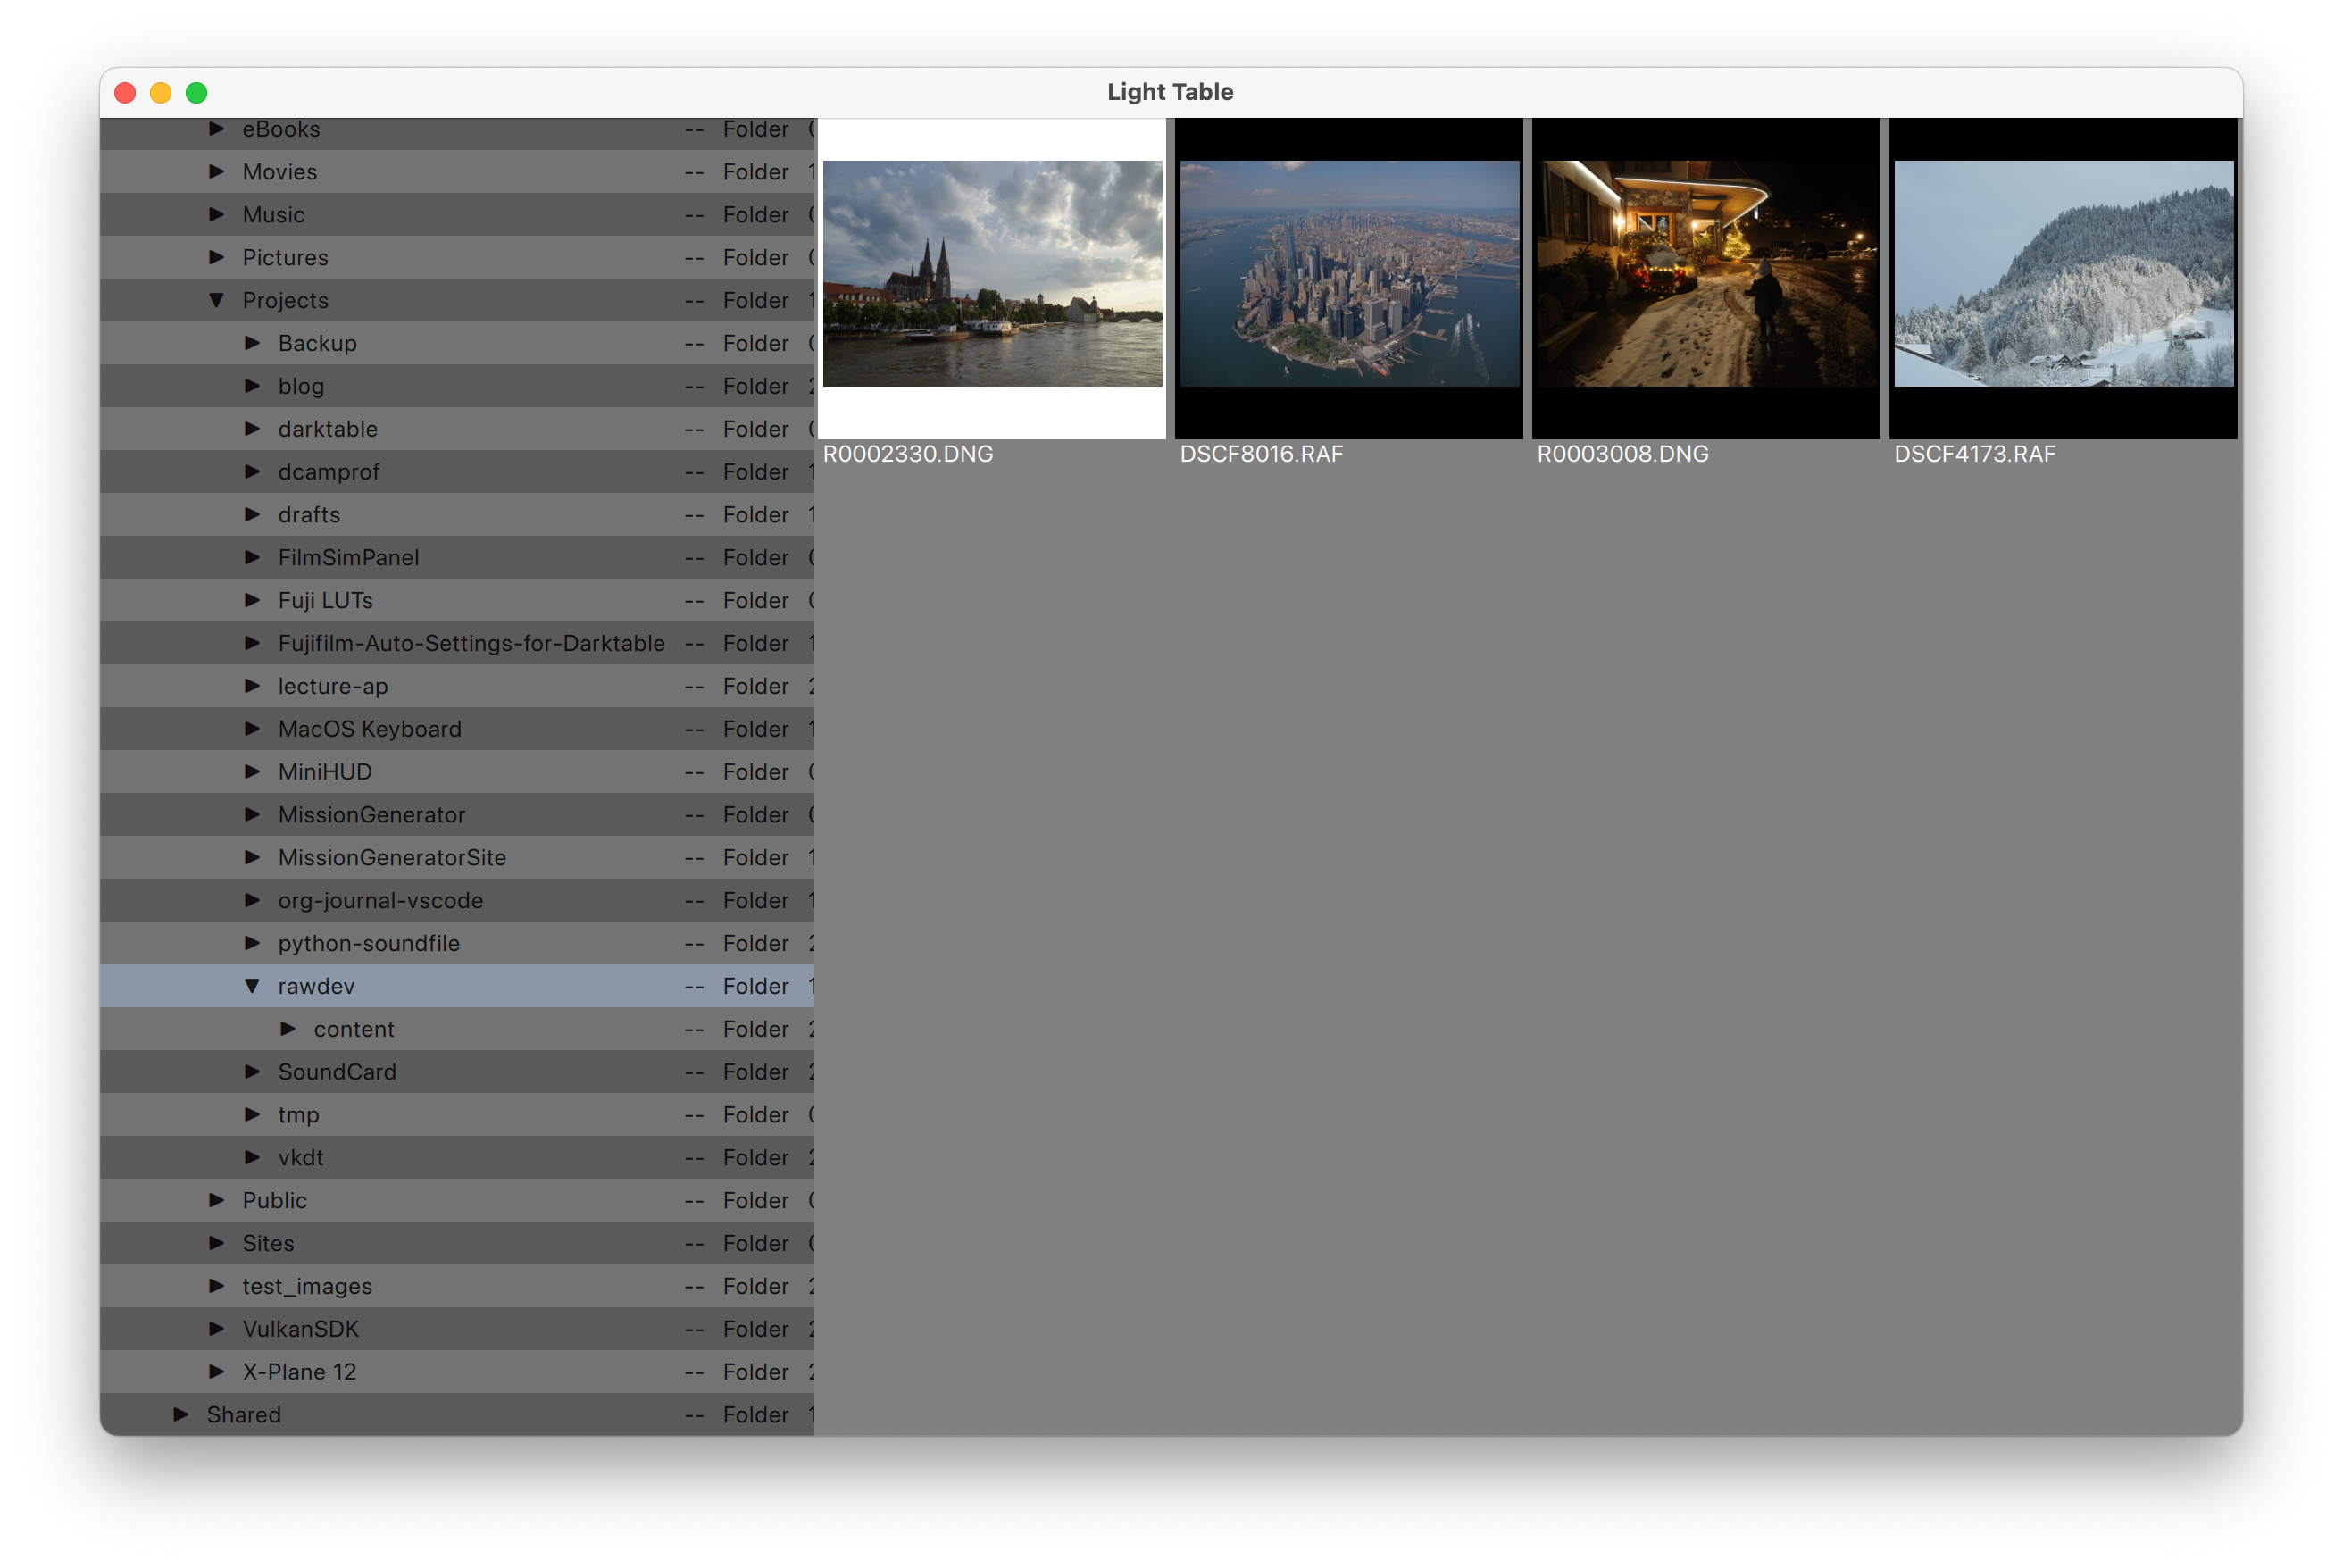
Task: Expand the content subfolder
Action: click(x=288, y=1029)
